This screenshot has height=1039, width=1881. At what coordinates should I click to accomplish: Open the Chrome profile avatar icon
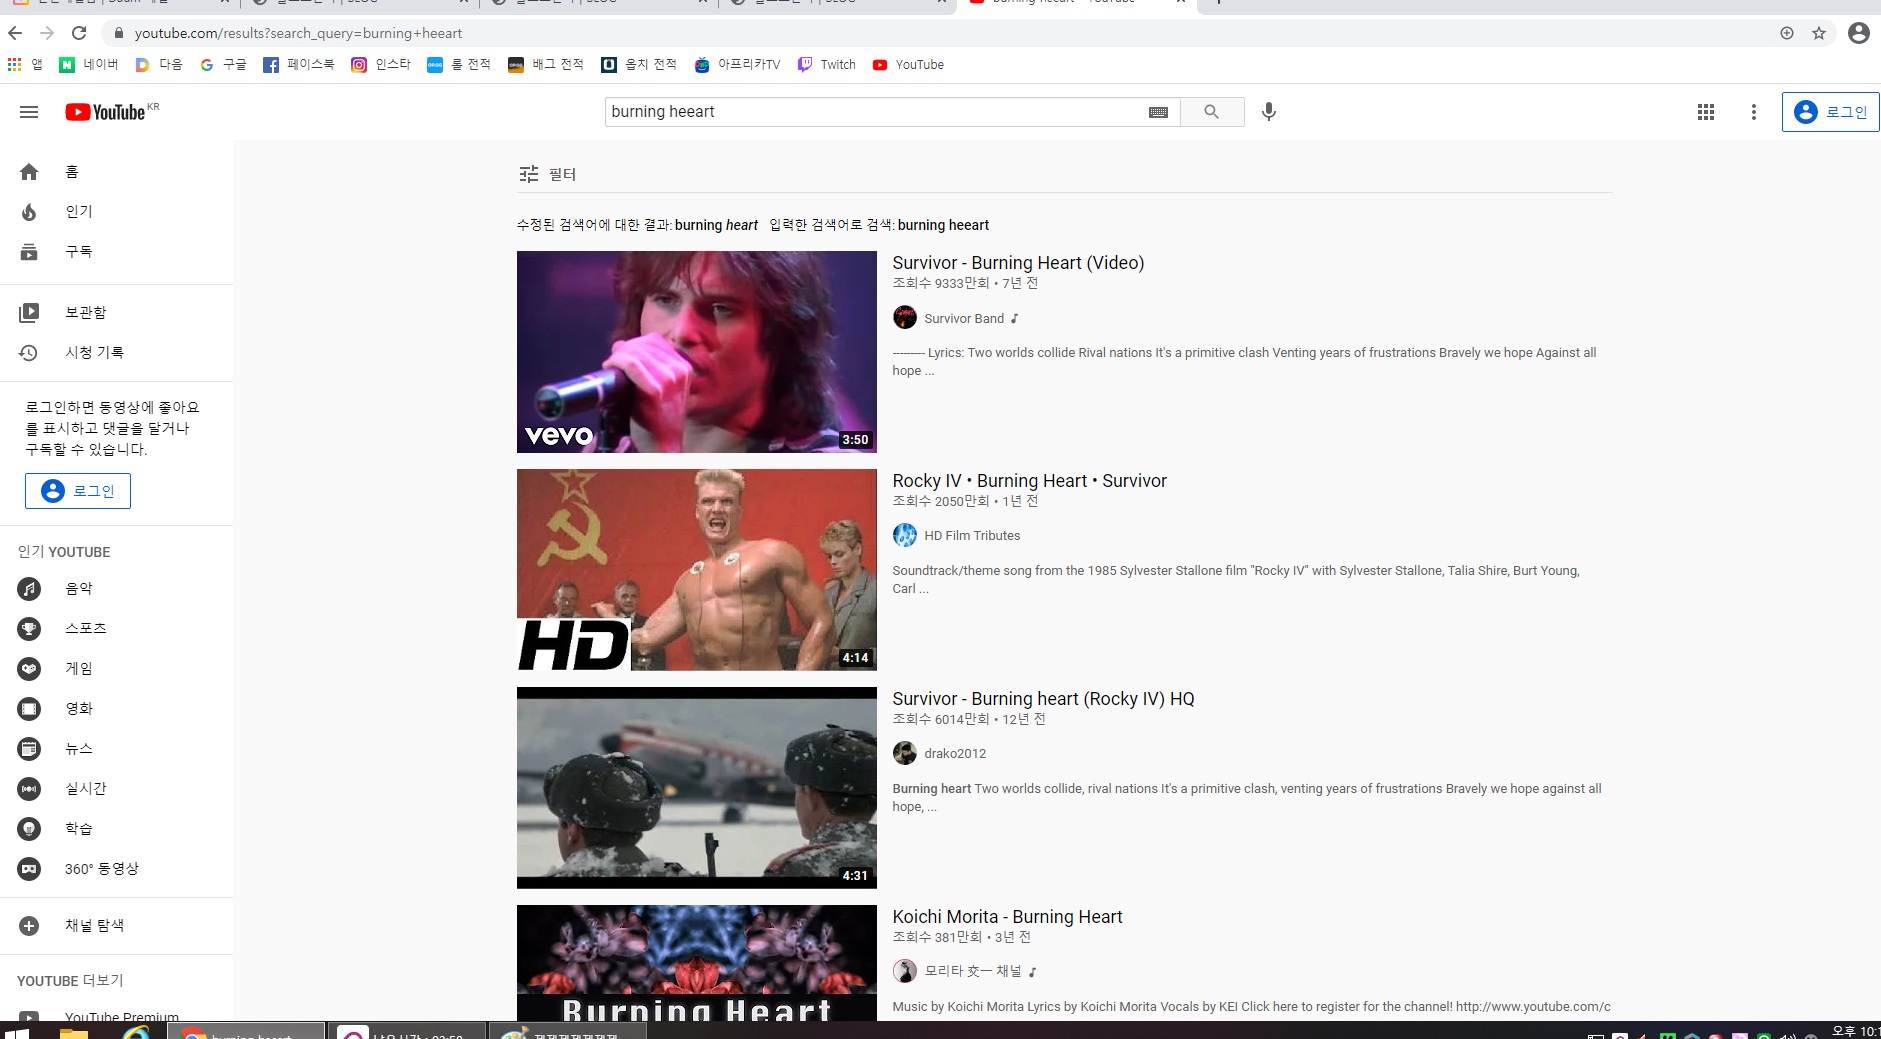coord(1859,33)
